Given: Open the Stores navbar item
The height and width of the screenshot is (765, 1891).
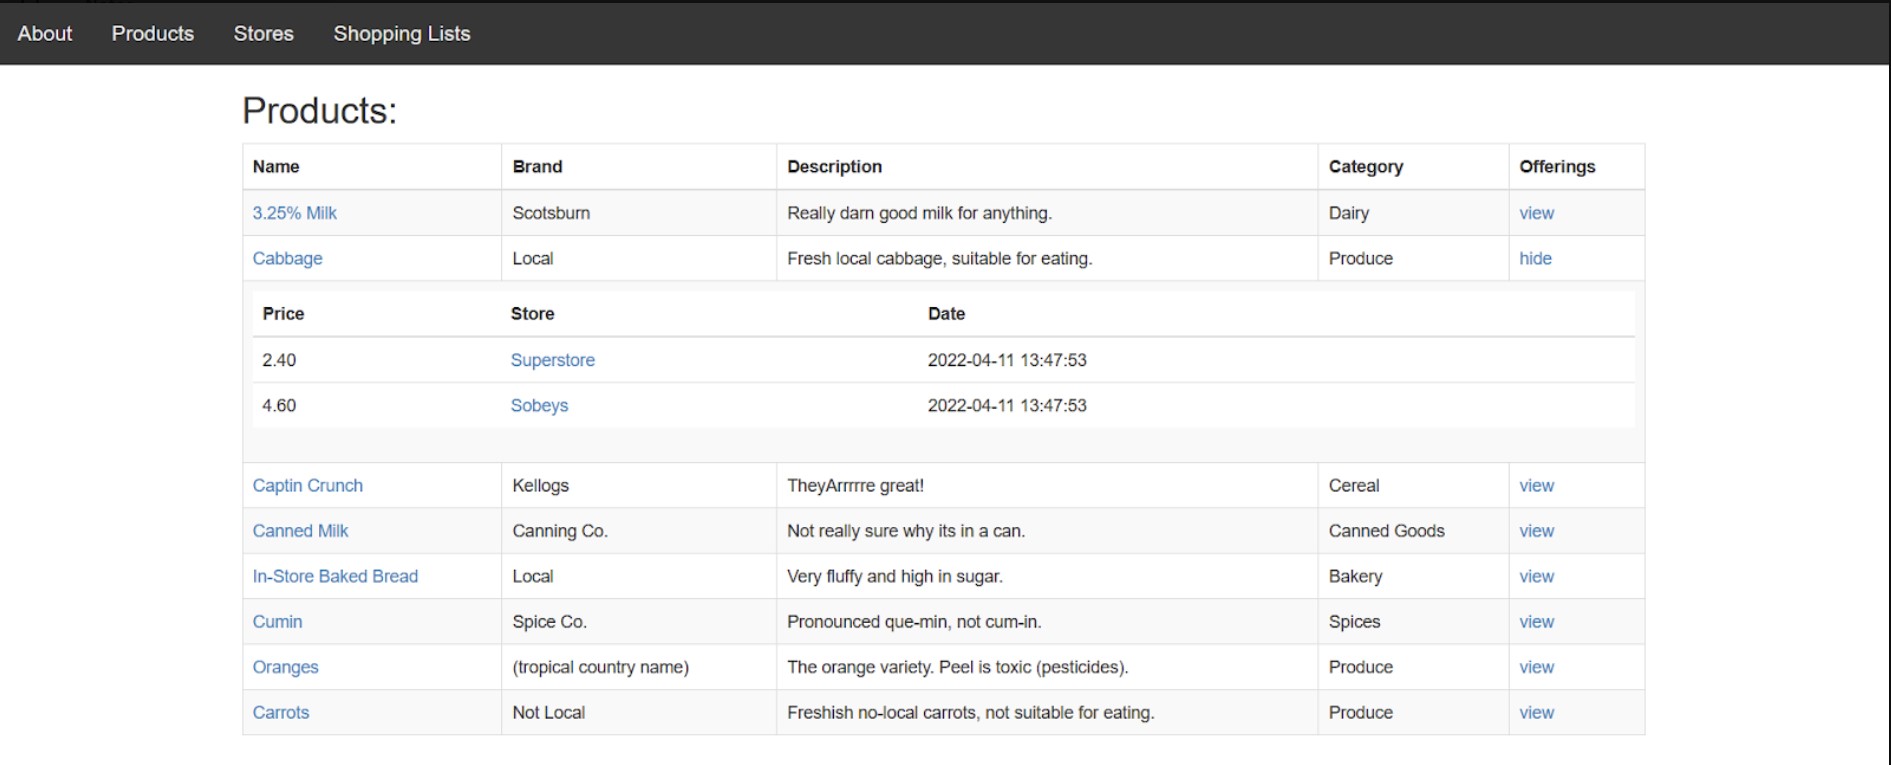Looking at the screenshot, I should 264,33.
